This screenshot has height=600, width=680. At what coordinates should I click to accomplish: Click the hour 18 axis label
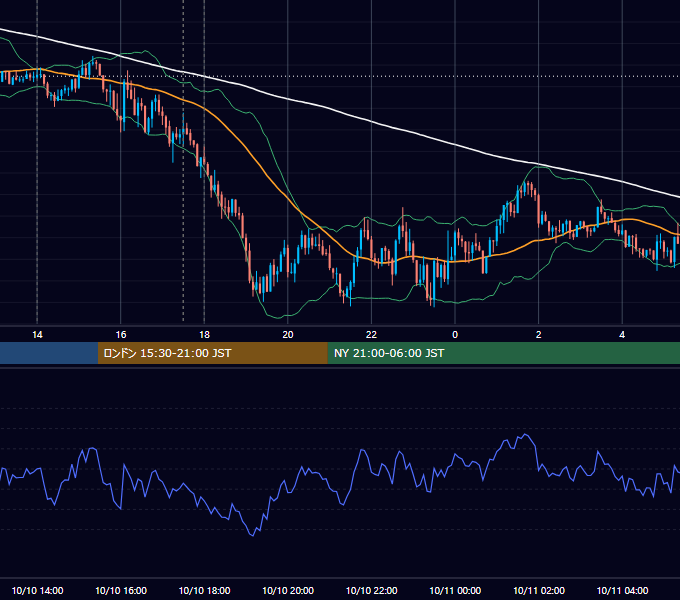point(204,335)
